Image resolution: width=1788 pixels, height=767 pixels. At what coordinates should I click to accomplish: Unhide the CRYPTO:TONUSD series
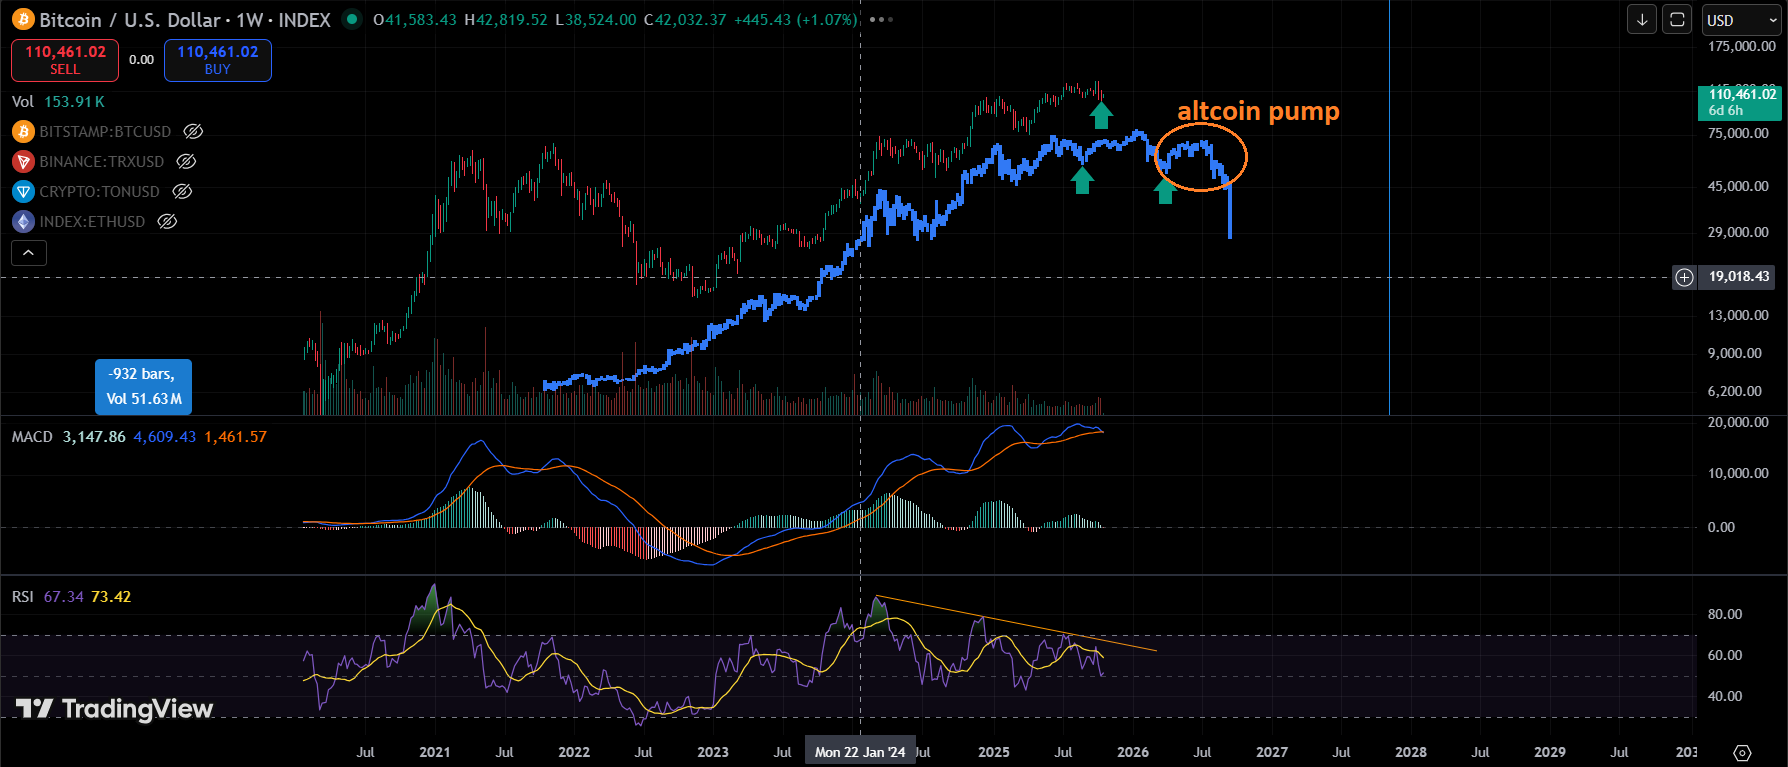click(182, 192)
